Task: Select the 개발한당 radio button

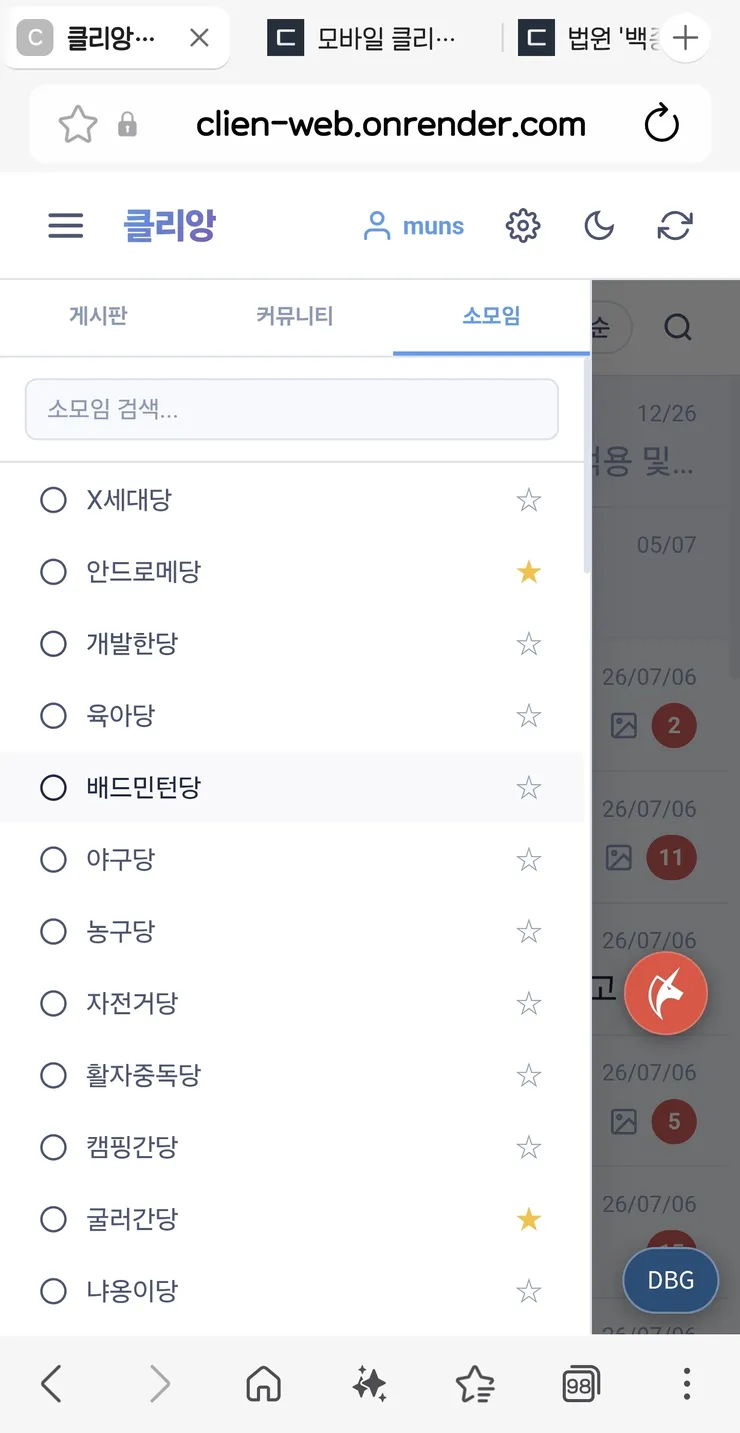Action: pos(53,644)
